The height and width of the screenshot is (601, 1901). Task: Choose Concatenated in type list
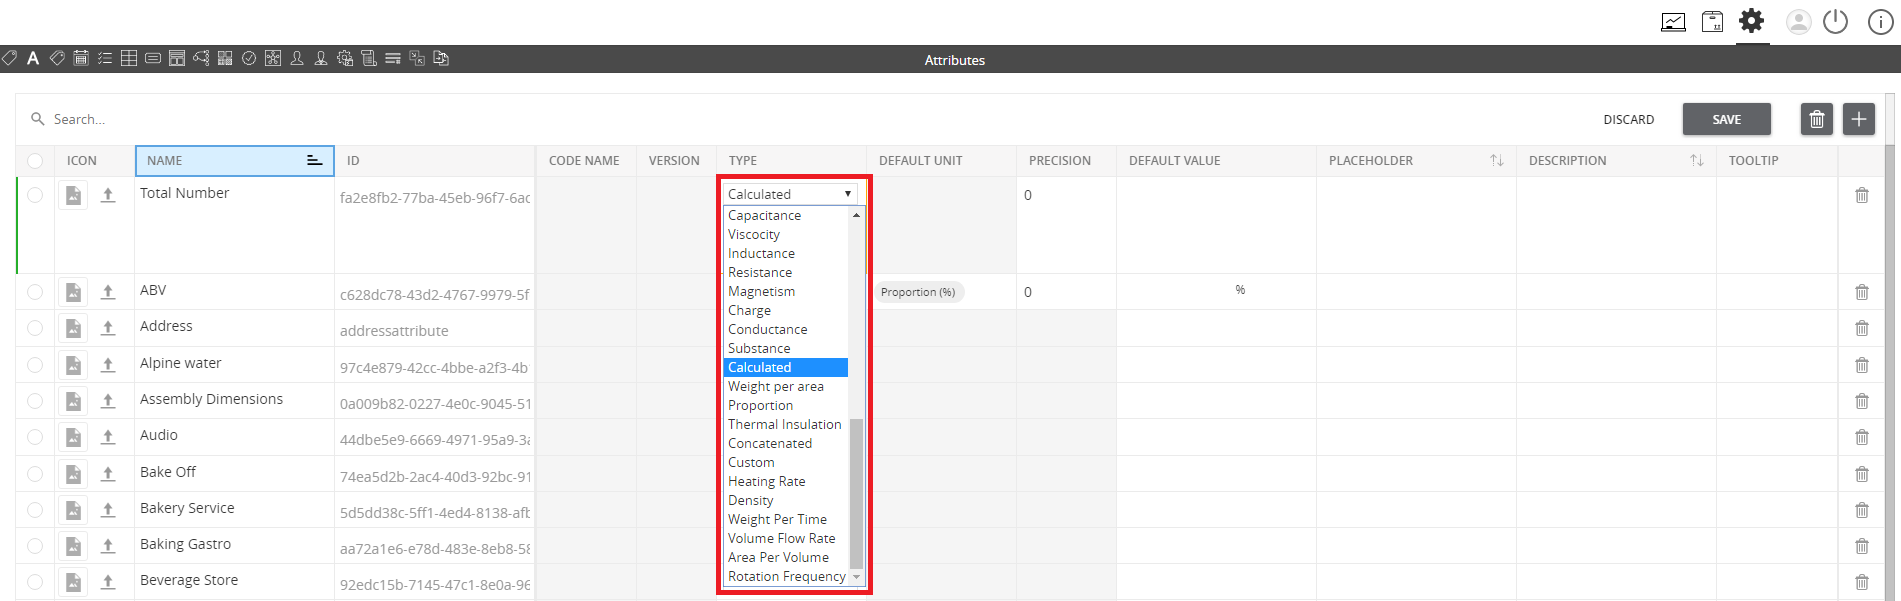[786, 443]
